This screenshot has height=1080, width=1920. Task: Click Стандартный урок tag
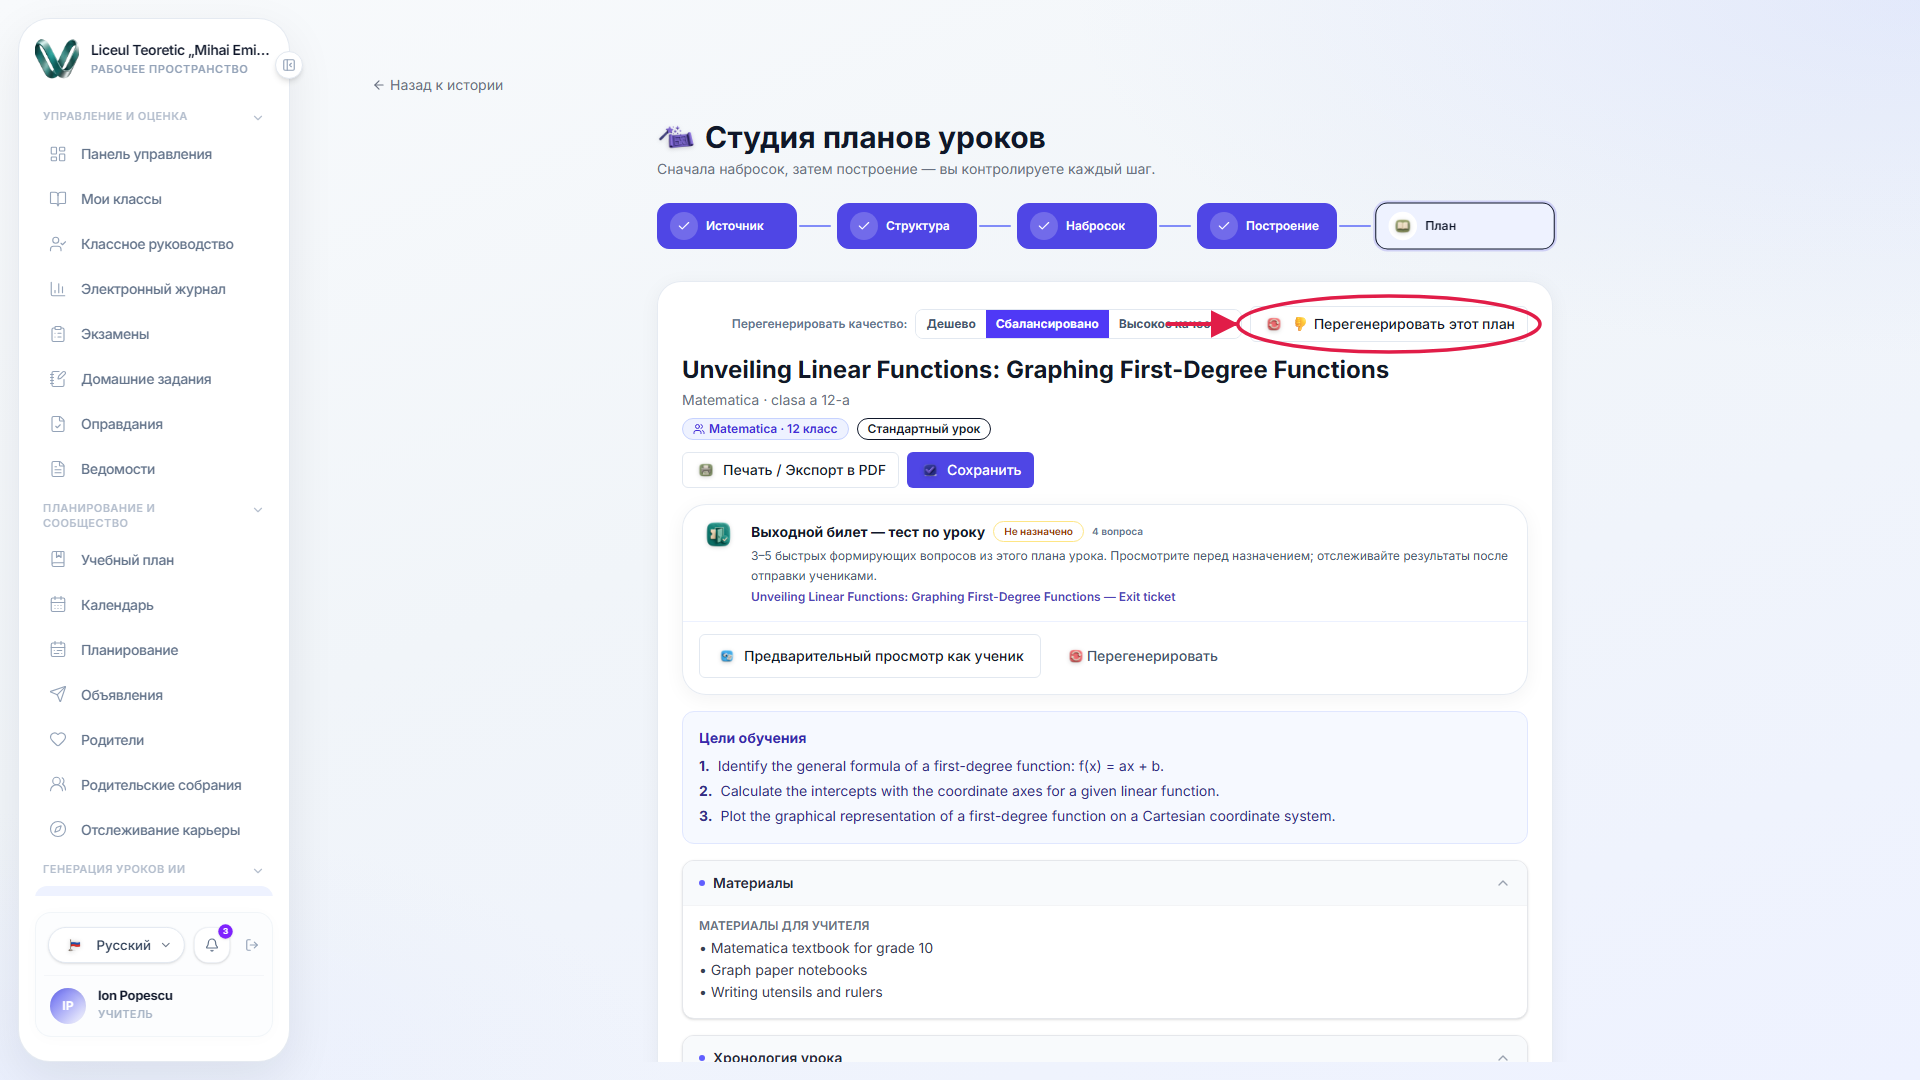[924, 429]
